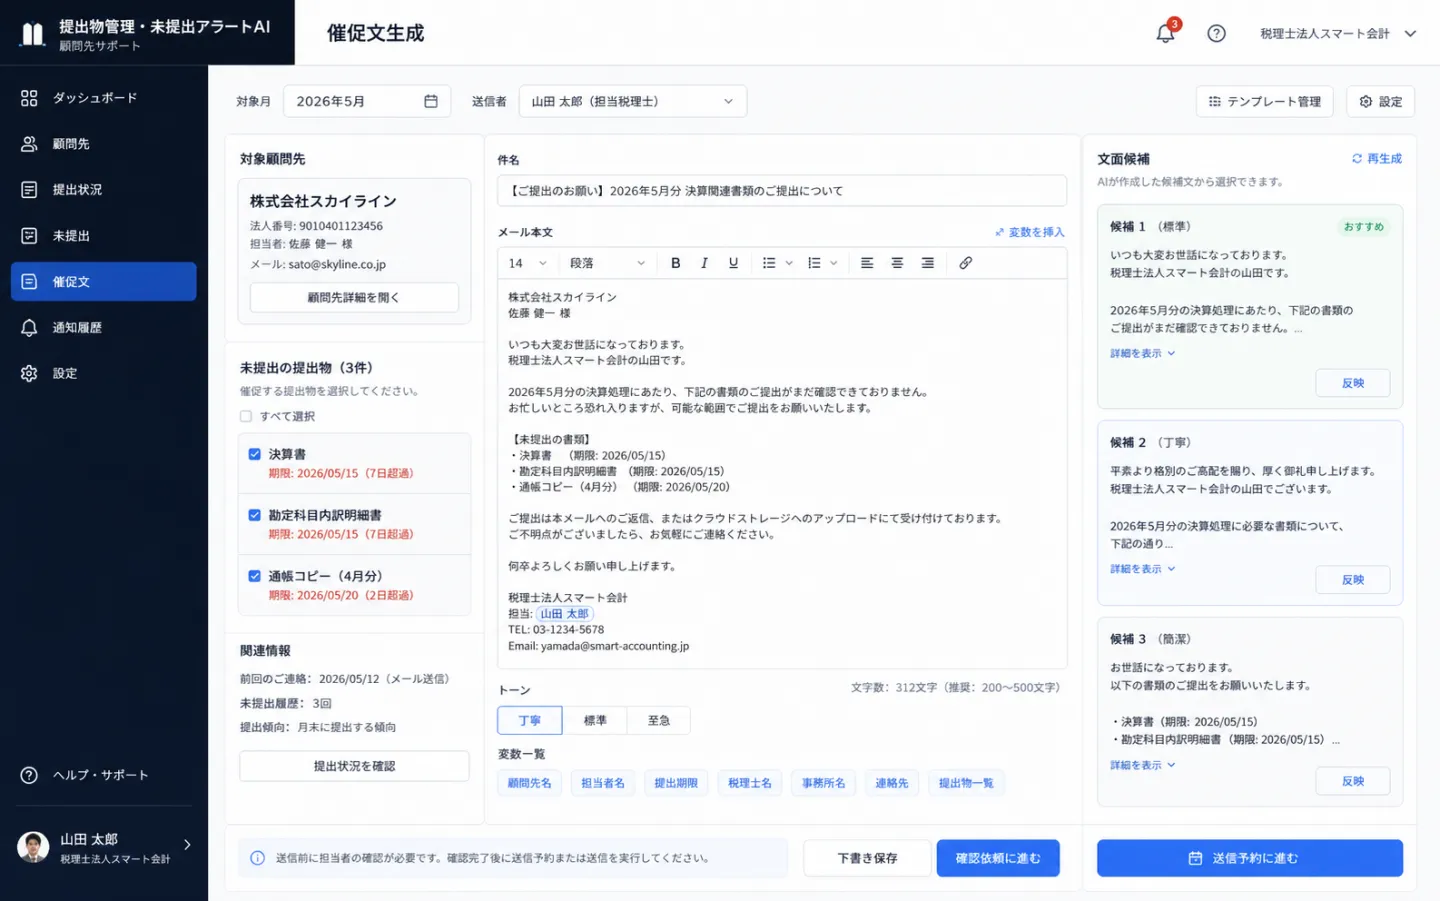Apply 候補 2 with its 反映 button
The height and width of the screenshot is (901, 1440).
point(1353,580)
